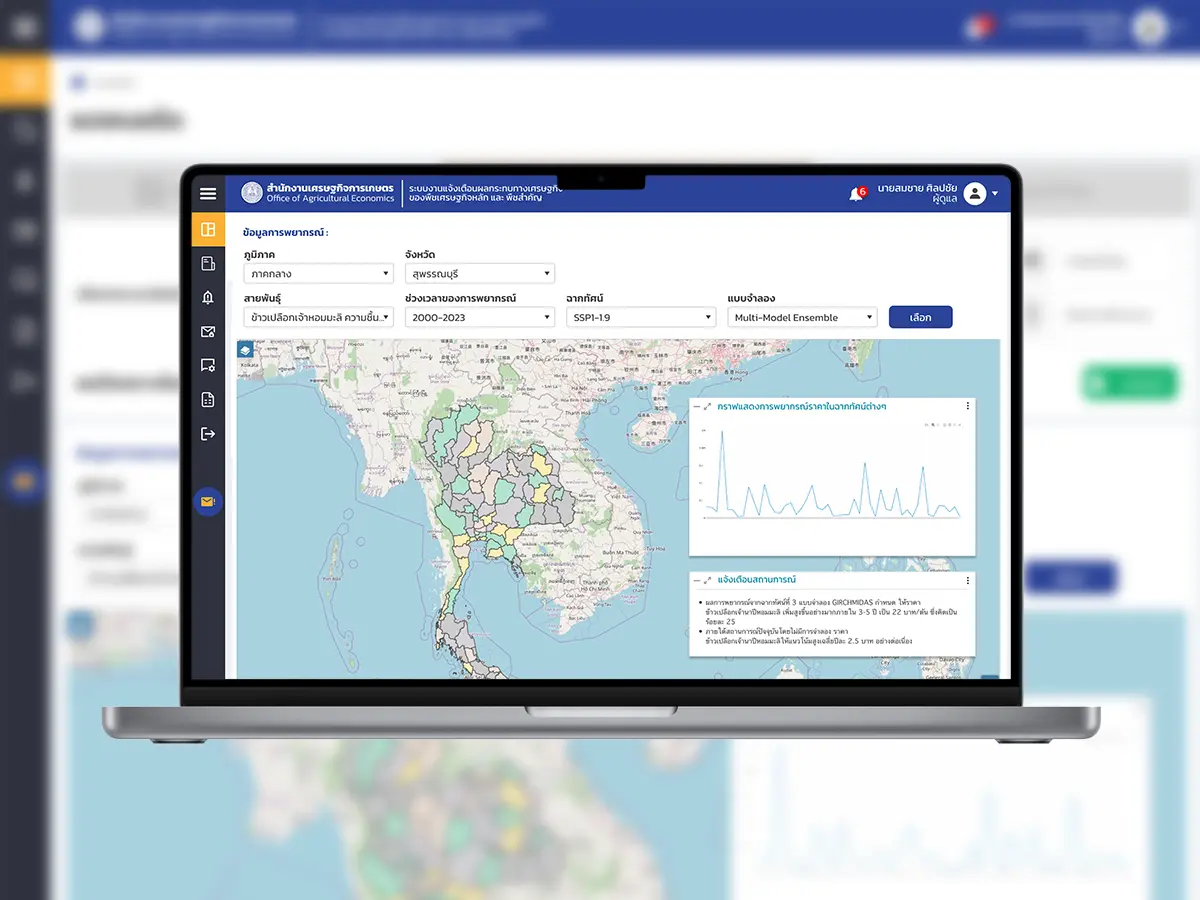
Task: Expand the Multi-Model Ensemble model dropdown
Action: click(802, 318)
